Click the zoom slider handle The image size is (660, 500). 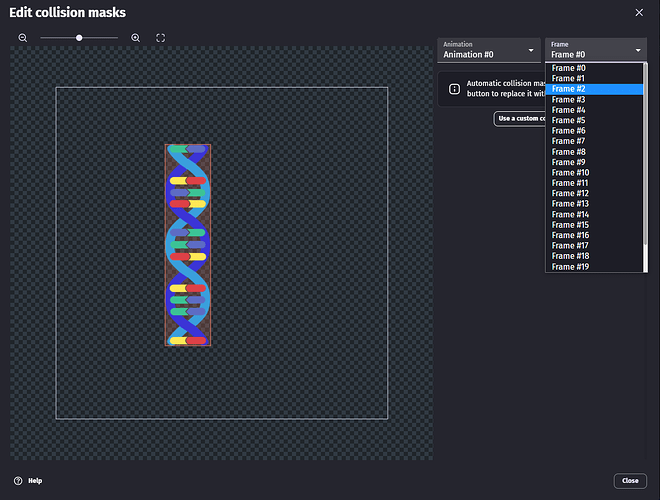tap(79, 38)
